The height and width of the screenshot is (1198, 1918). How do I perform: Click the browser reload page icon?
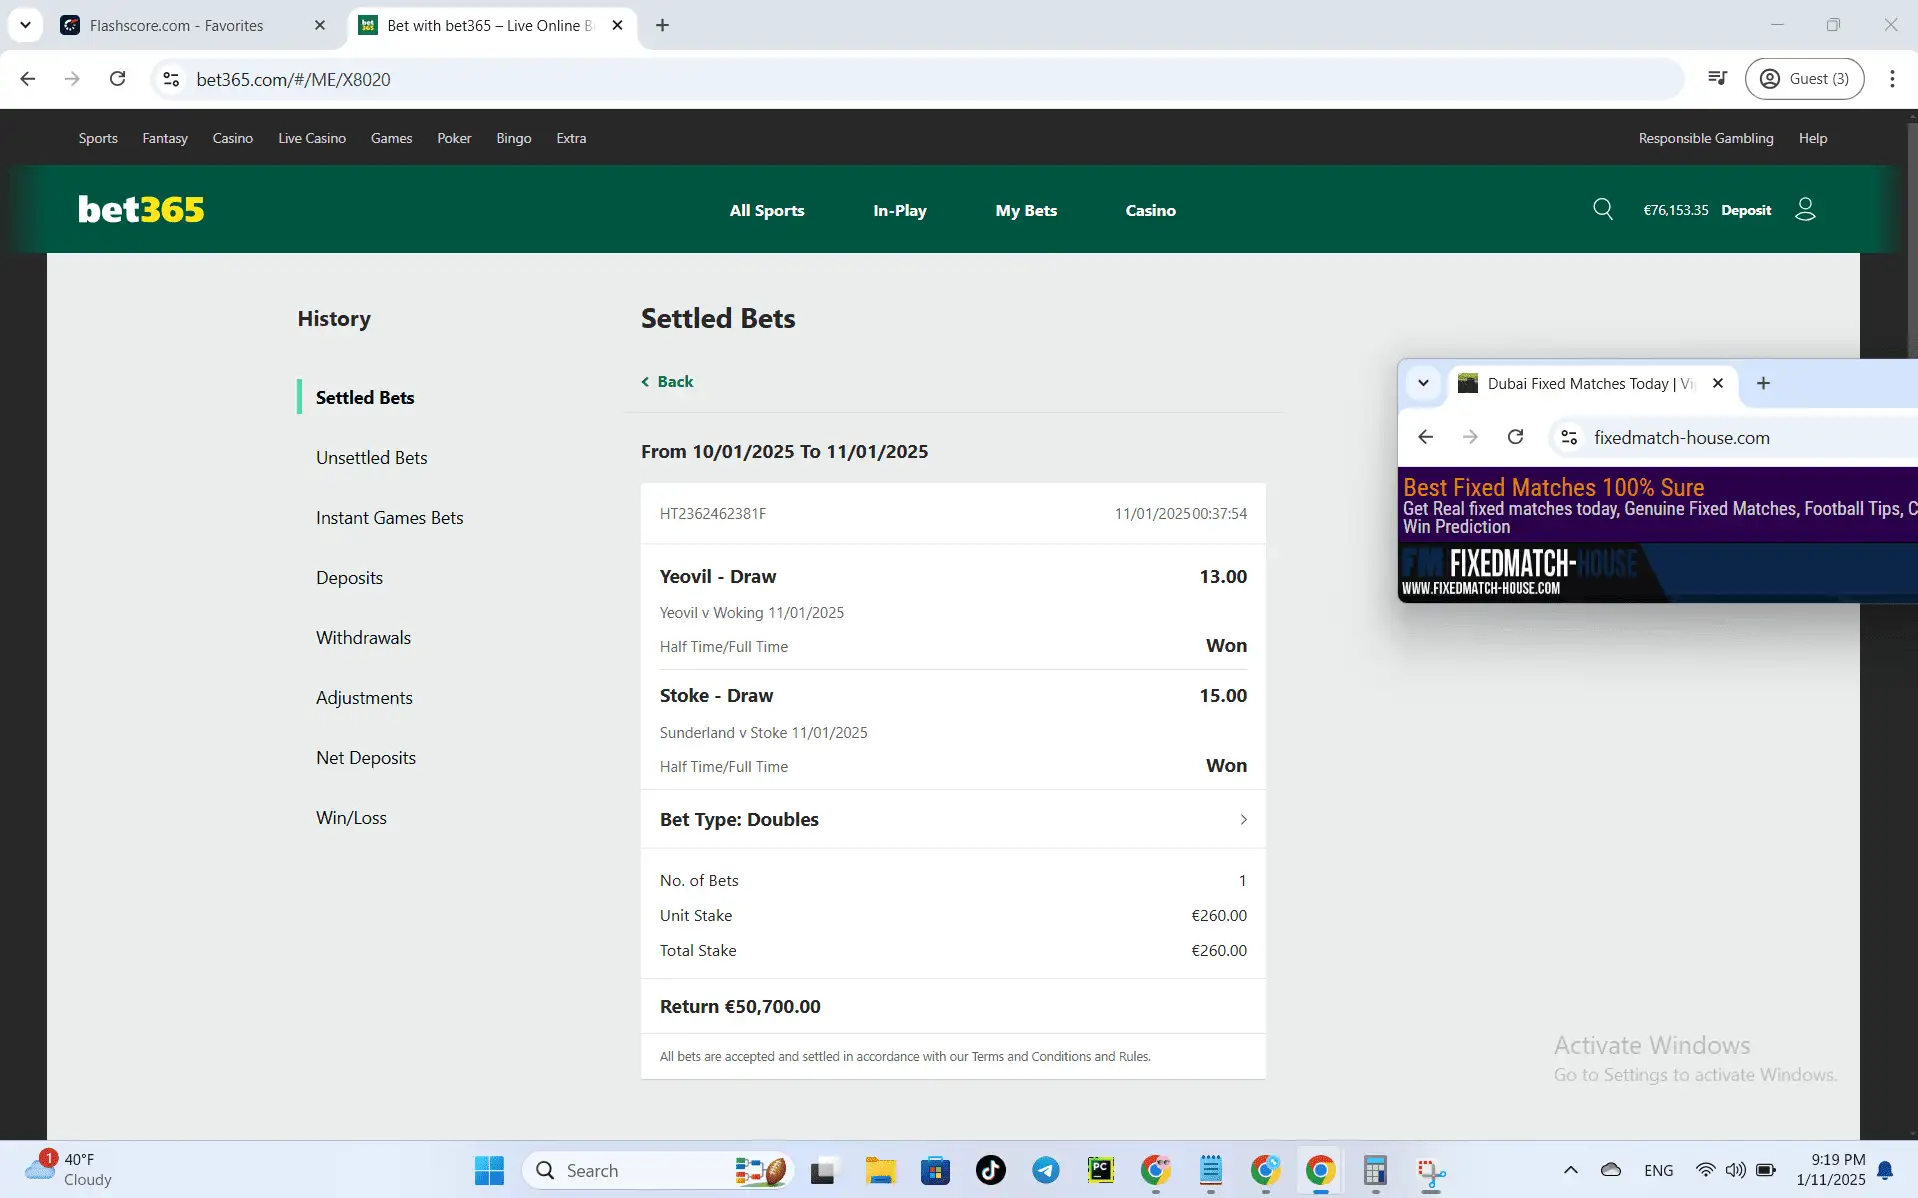pos(117,79)
